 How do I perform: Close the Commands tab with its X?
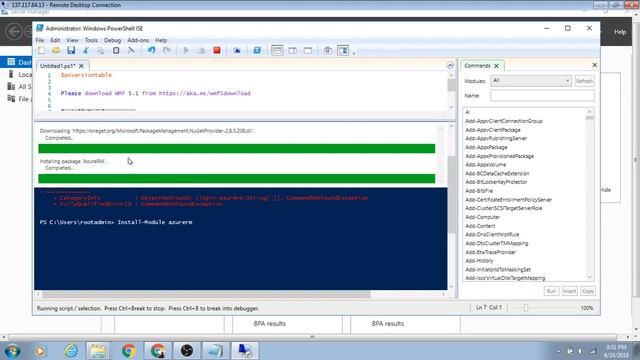tap(496, 66)
